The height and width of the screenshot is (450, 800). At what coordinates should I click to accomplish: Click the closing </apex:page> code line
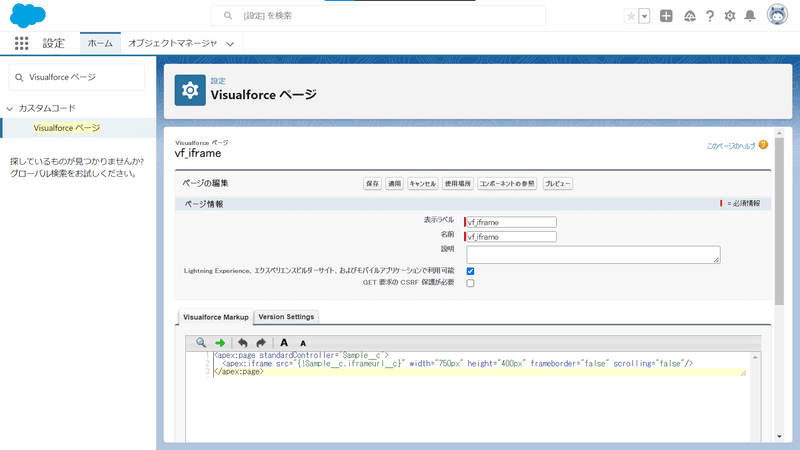(x=239, y=372)
